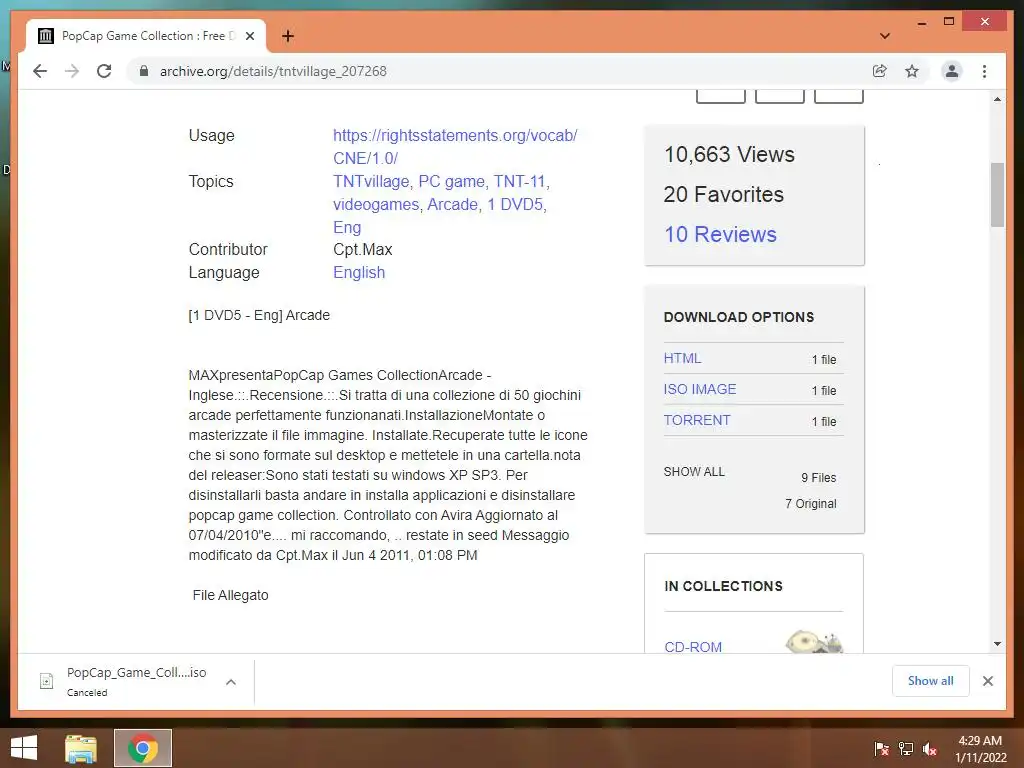Click the [1 DVD5 - Eng] Arcade text
Image resolution: width=1024 pixels, height=768 pixels.
(x=259, y=315)
